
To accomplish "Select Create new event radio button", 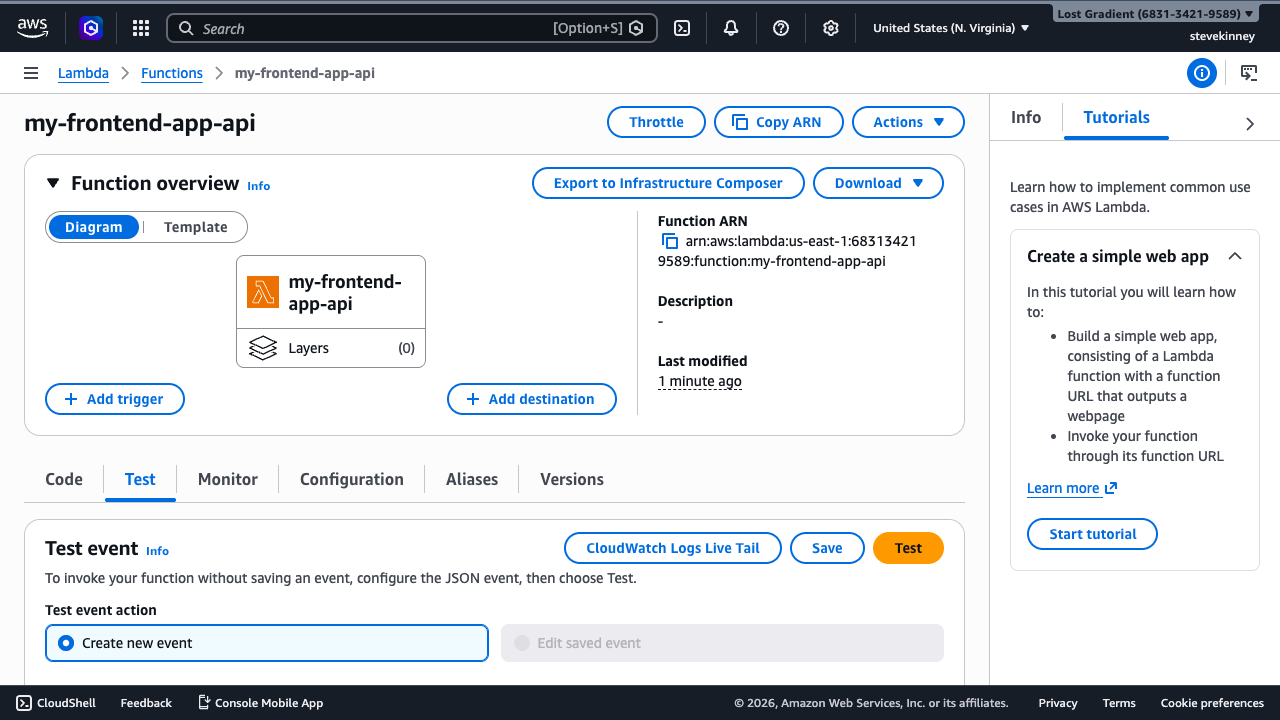I will coord(66,643).
